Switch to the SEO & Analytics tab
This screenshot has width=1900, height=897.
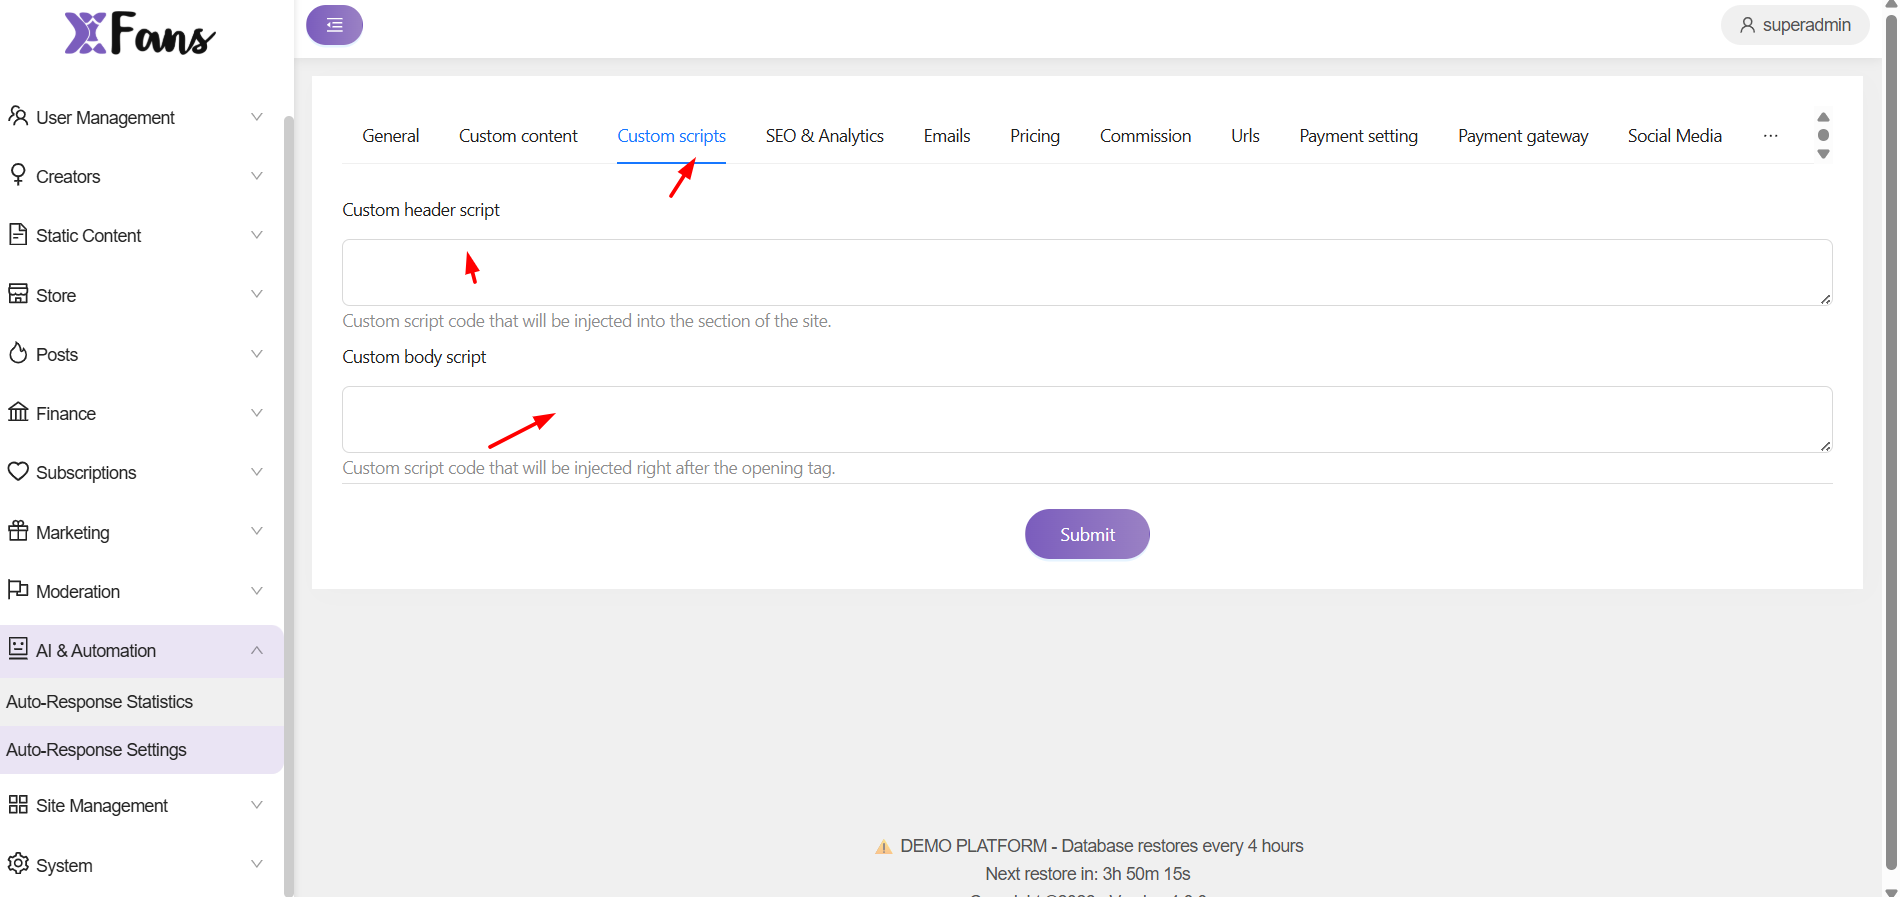point(824,136)
